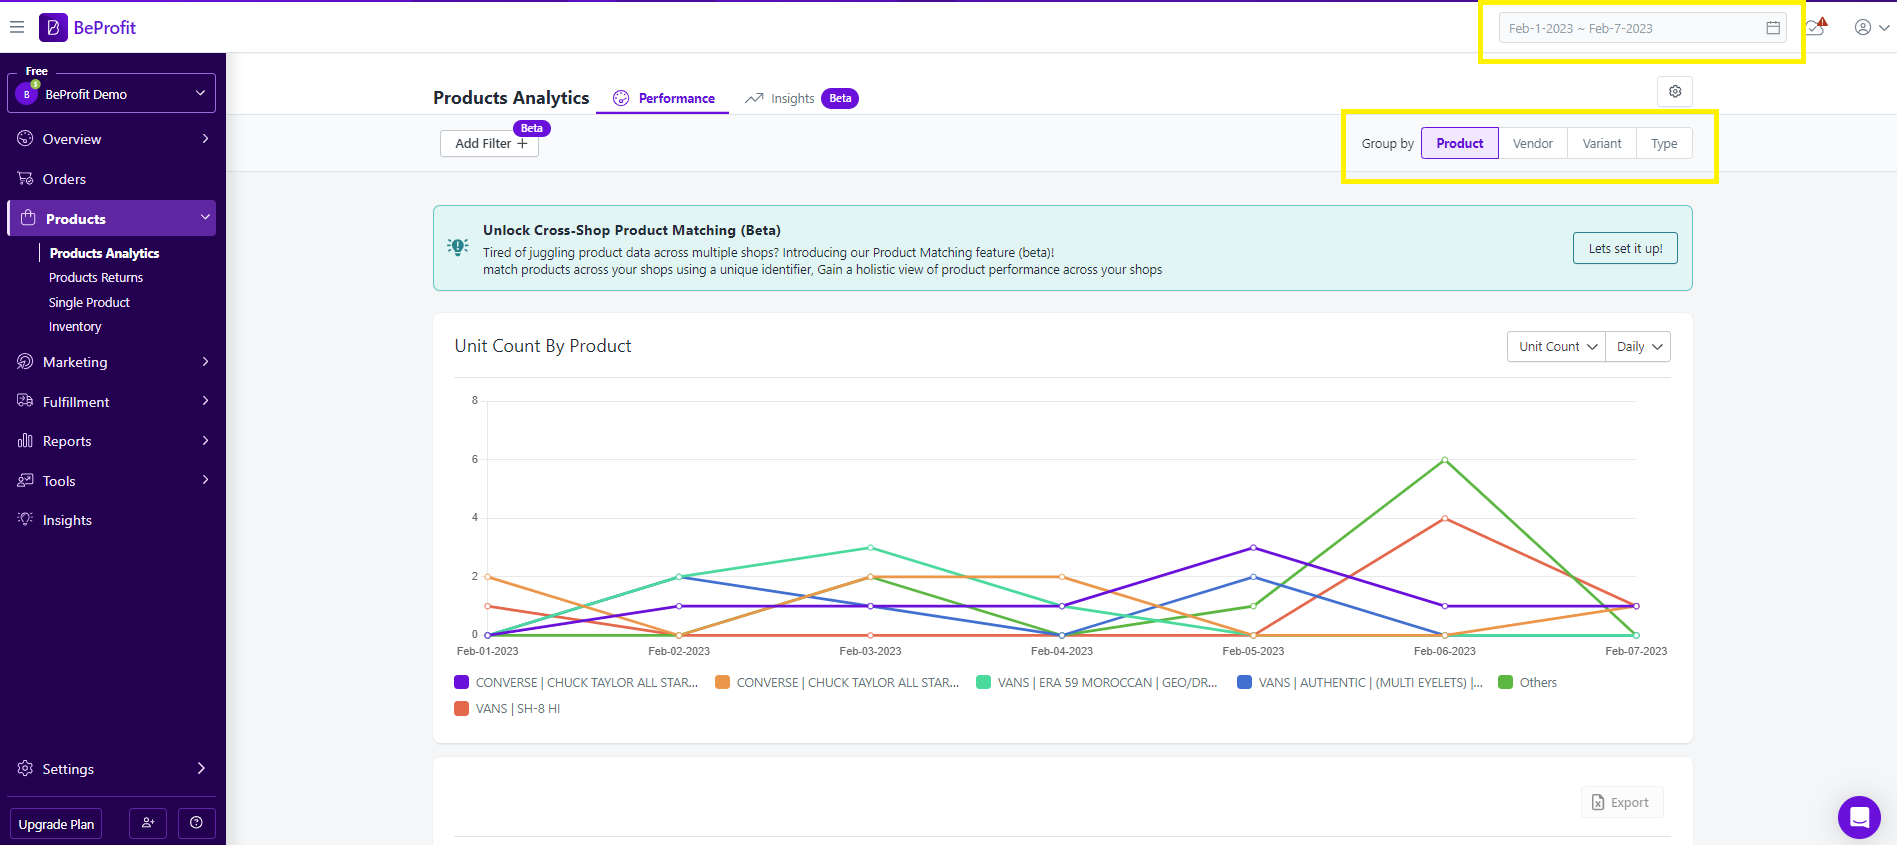Open Inventory in sidebar

tap(75, 326)
